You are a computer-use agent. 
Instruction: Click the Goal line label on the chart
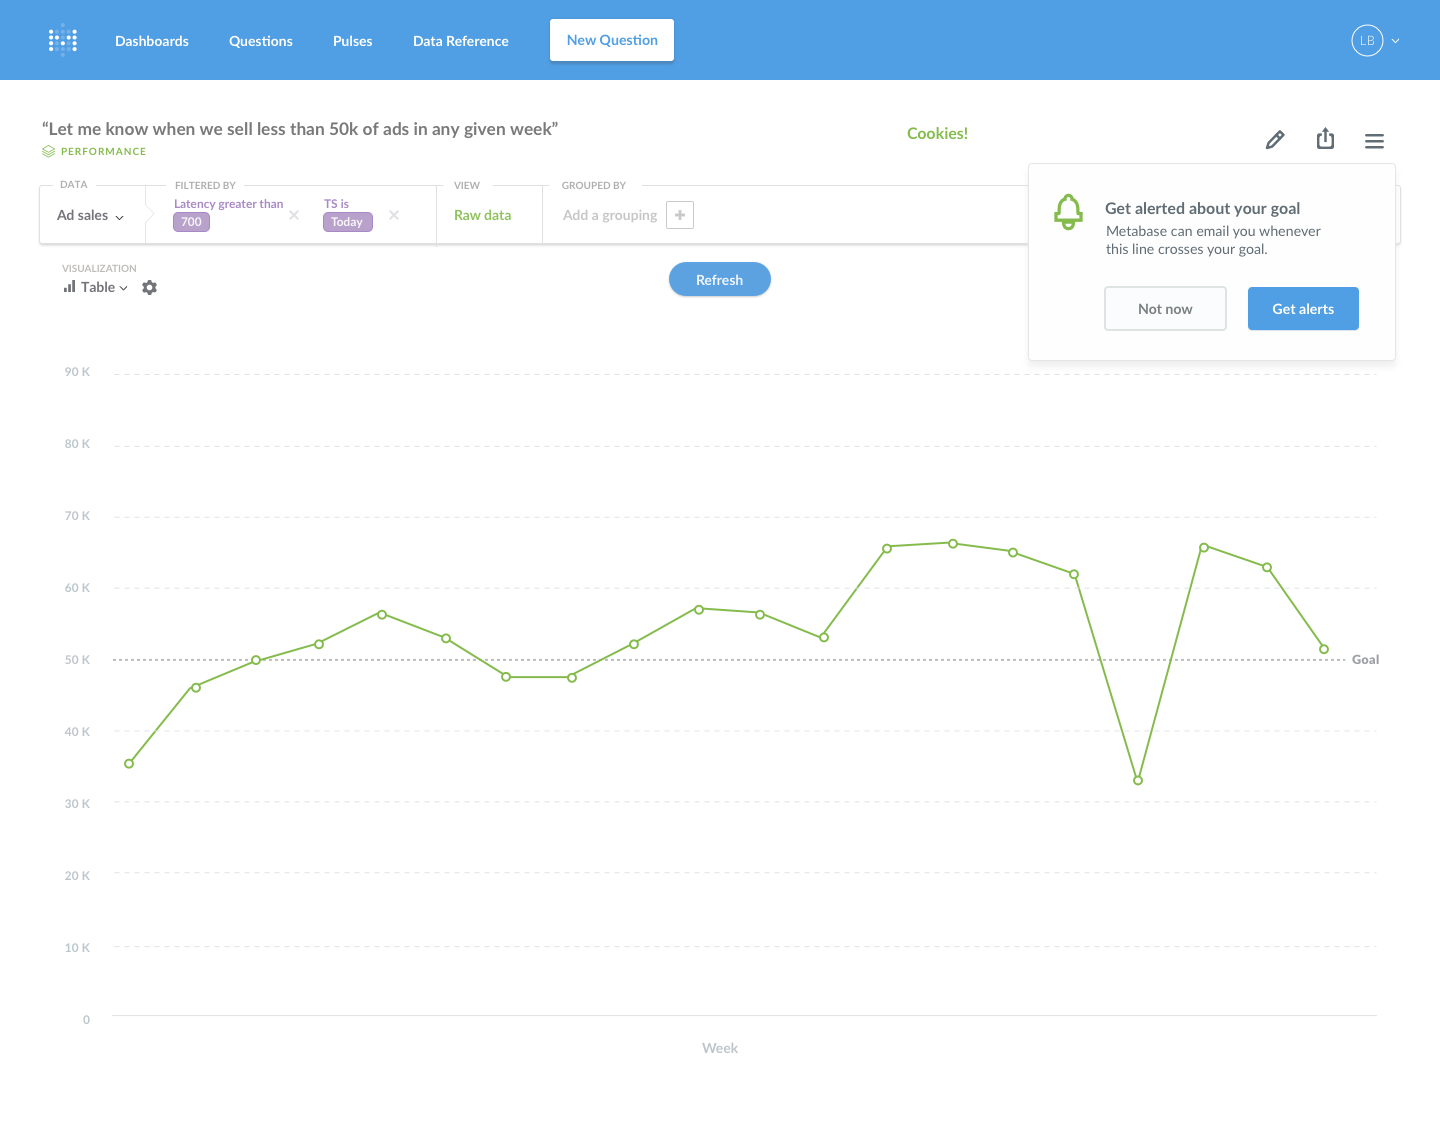pos(1365,659)
